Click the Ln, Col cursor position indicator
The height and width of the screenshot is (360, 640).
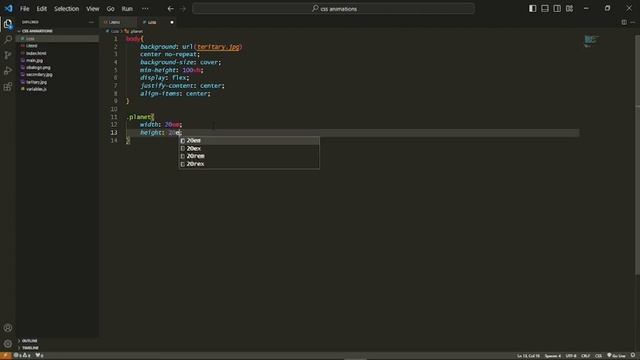click(528, 356)
